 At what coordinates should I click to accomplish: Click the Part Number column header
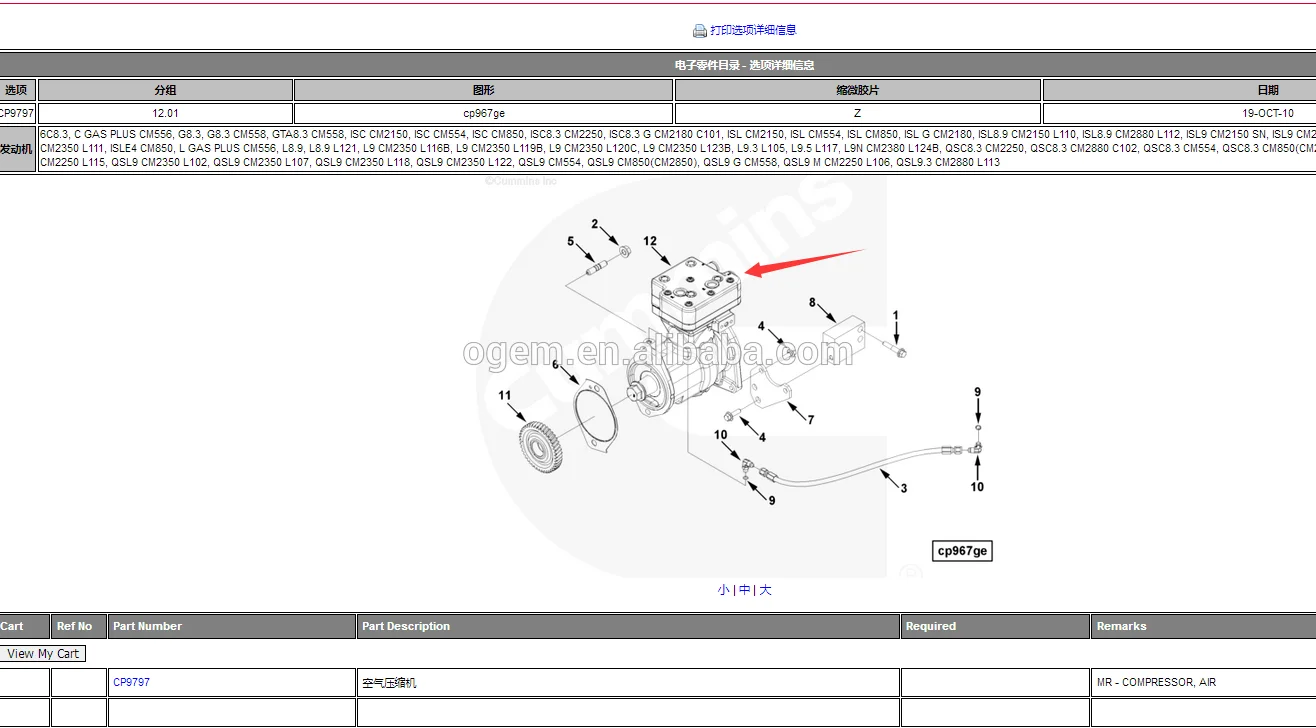[232, 627]
